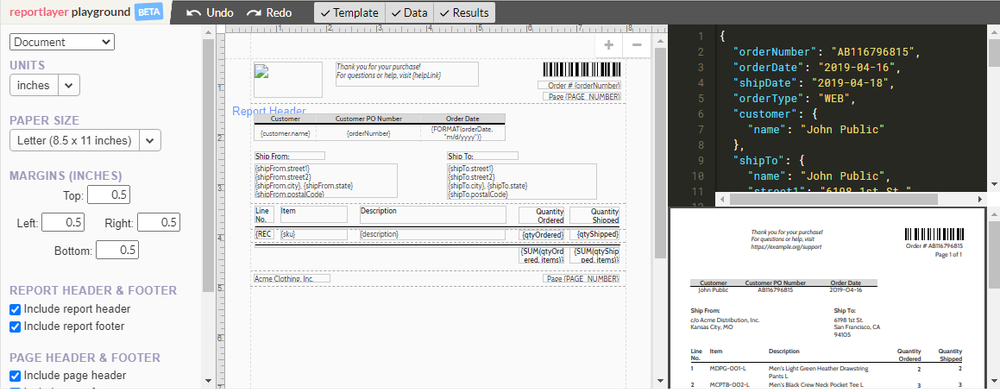1000x389 pixels.
Task: Select the Description column header in template
Action: coord(433,214)
